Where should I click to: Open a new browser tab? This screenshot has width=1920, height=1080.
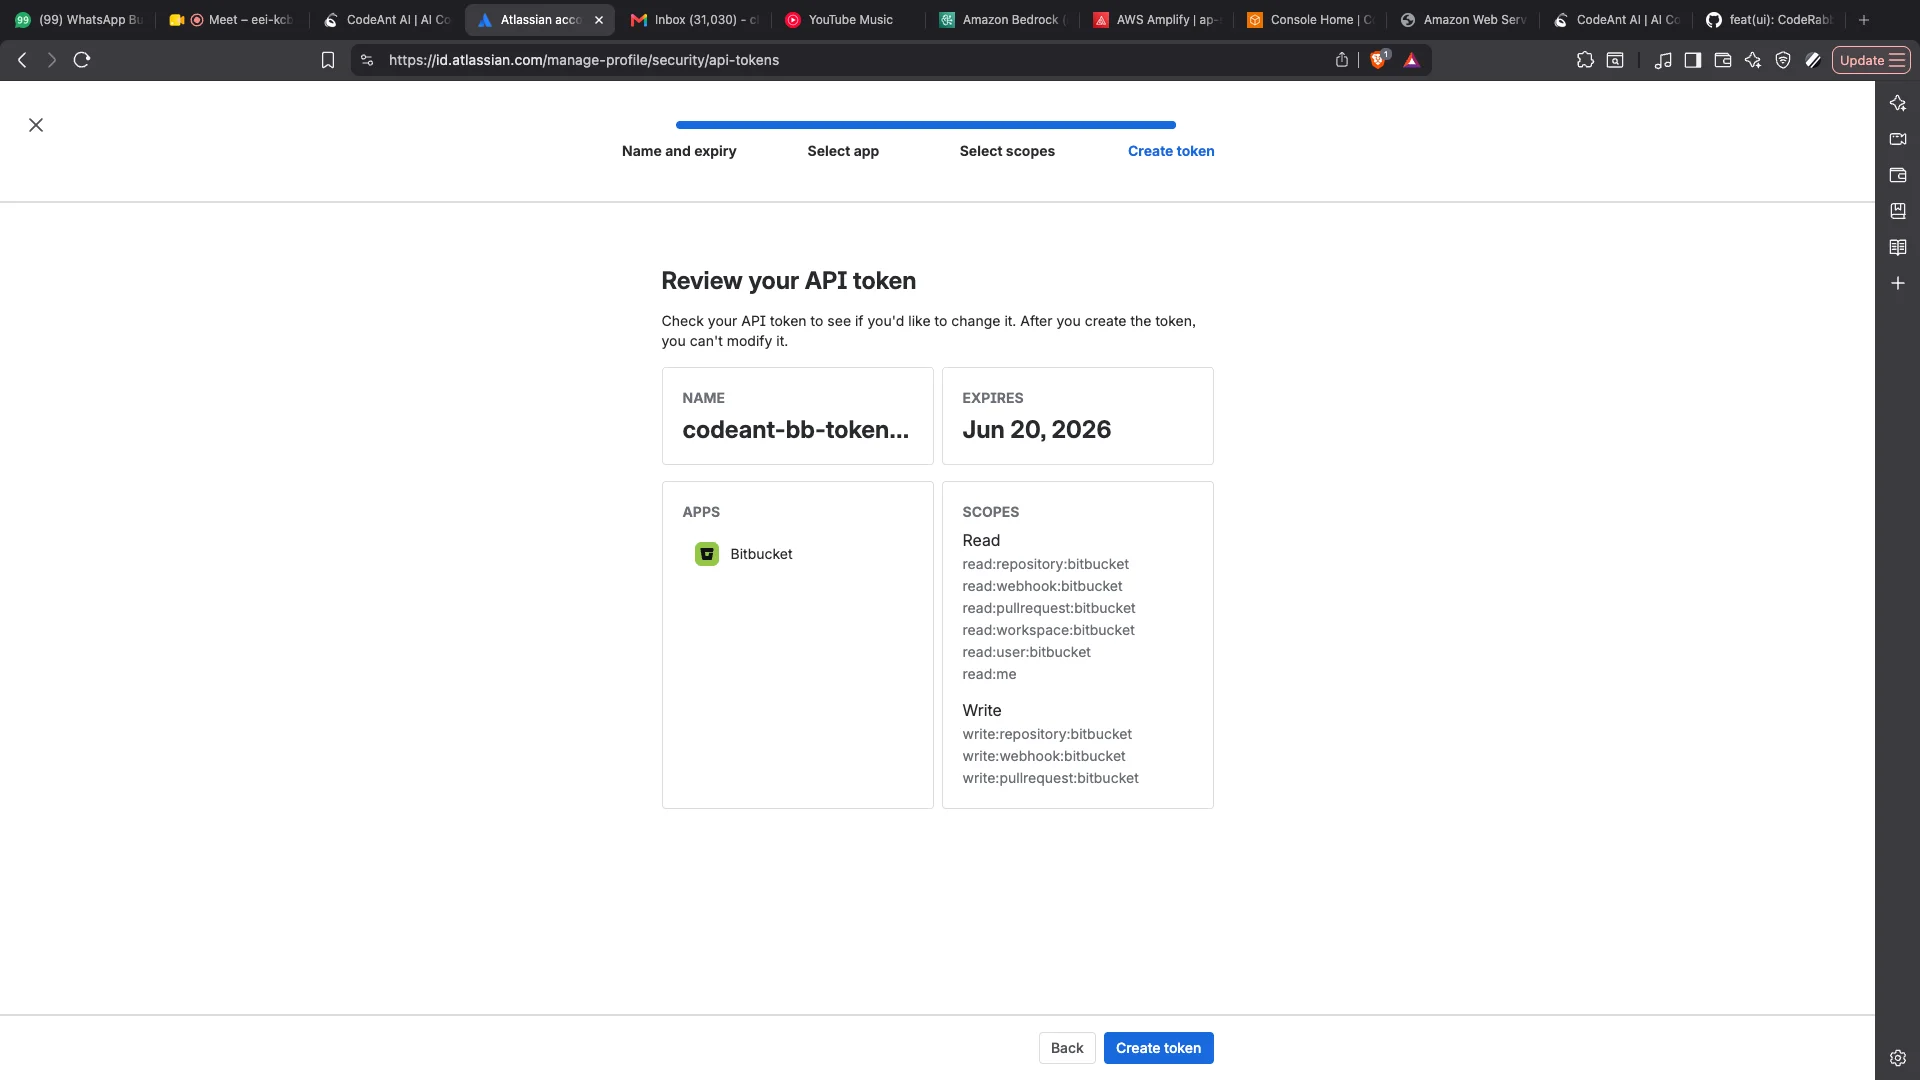[x=1864, y=20]
